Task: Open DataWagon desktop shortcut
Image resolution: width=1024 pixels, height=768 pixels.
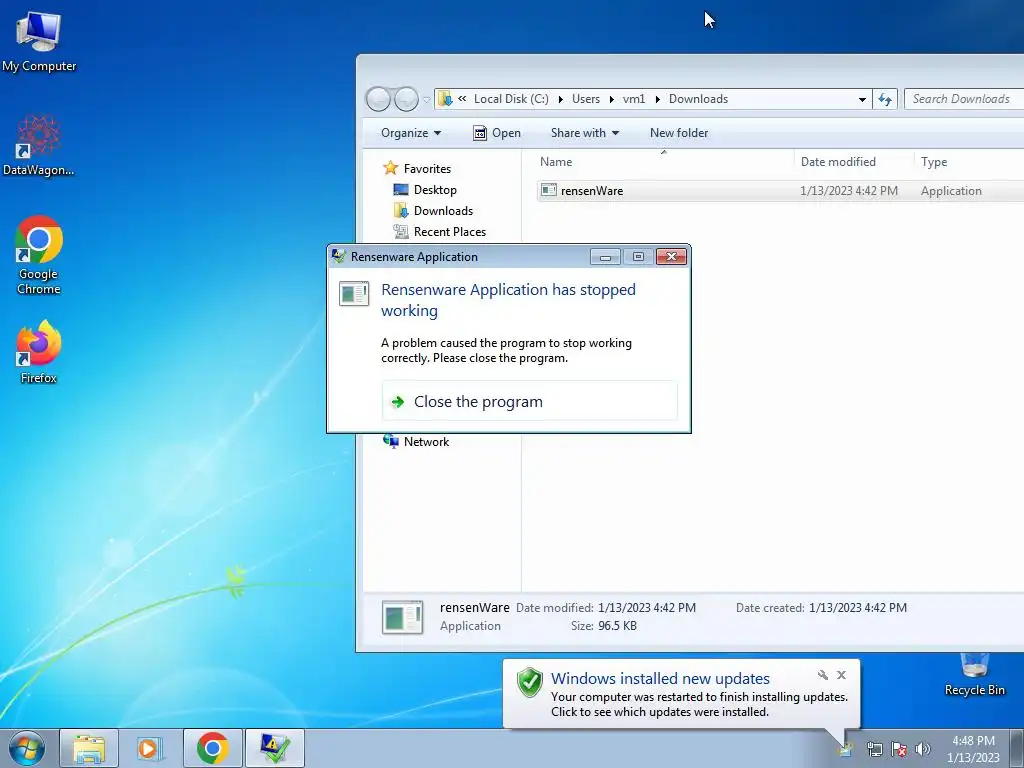Action: [39, 145]
